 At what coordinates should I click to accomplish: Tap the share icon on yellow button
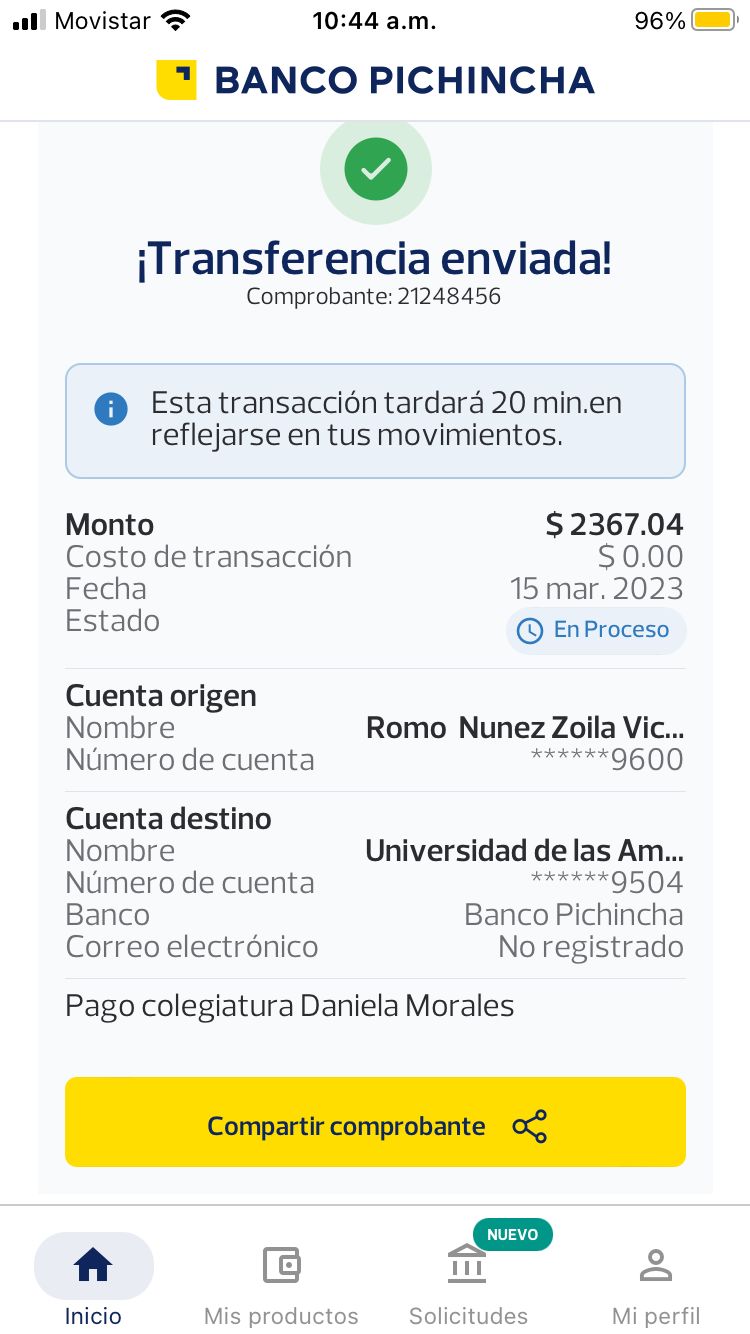pyautogui.click(x=529, y=1126)
